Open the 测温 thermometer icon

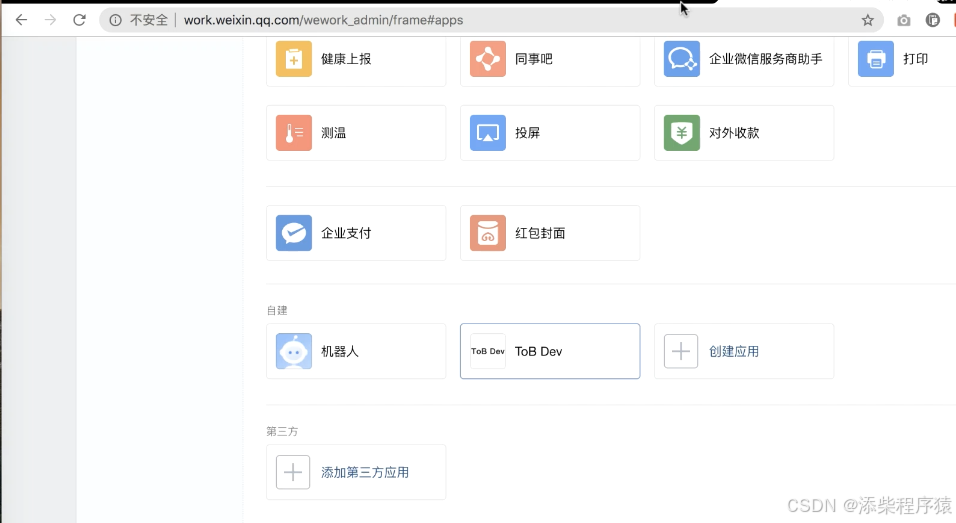click(x=293, y=133)
